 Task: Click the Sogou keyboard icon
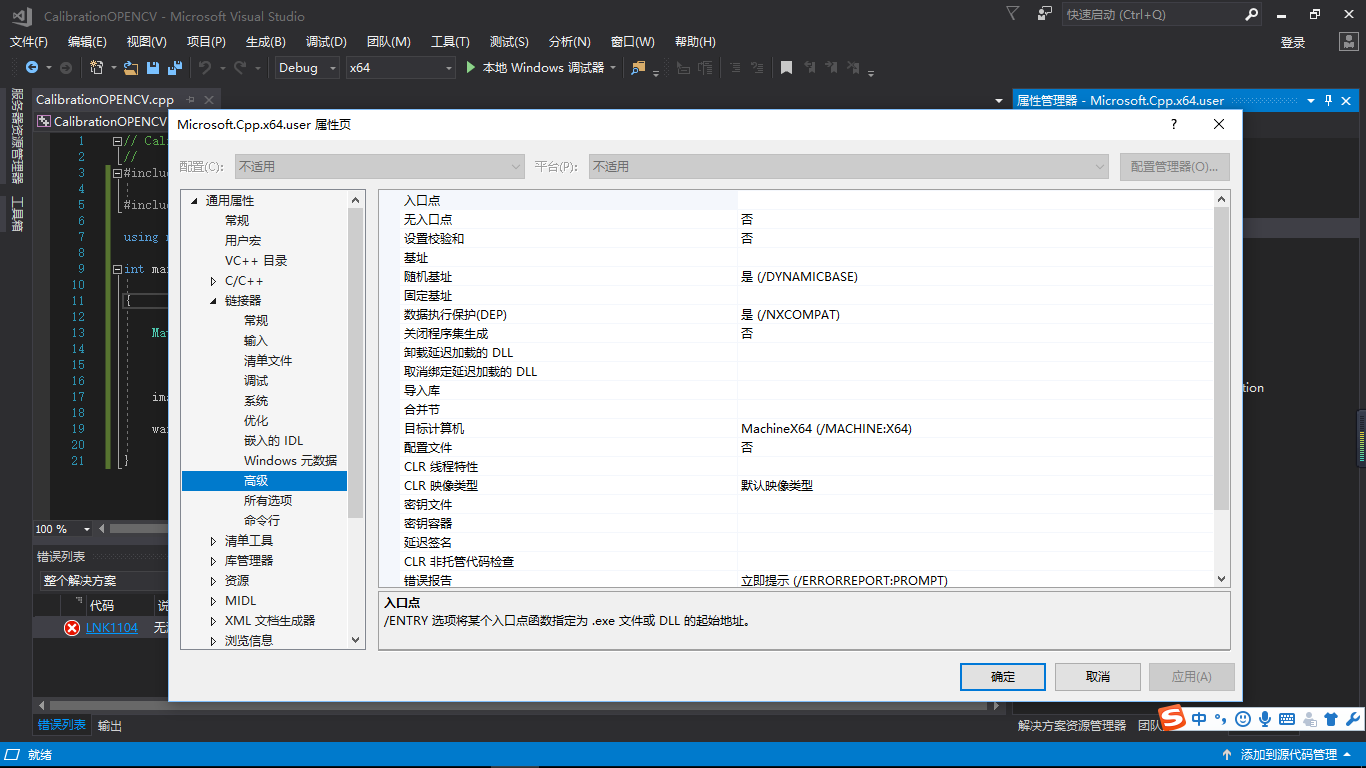[x=1287, y=719]
